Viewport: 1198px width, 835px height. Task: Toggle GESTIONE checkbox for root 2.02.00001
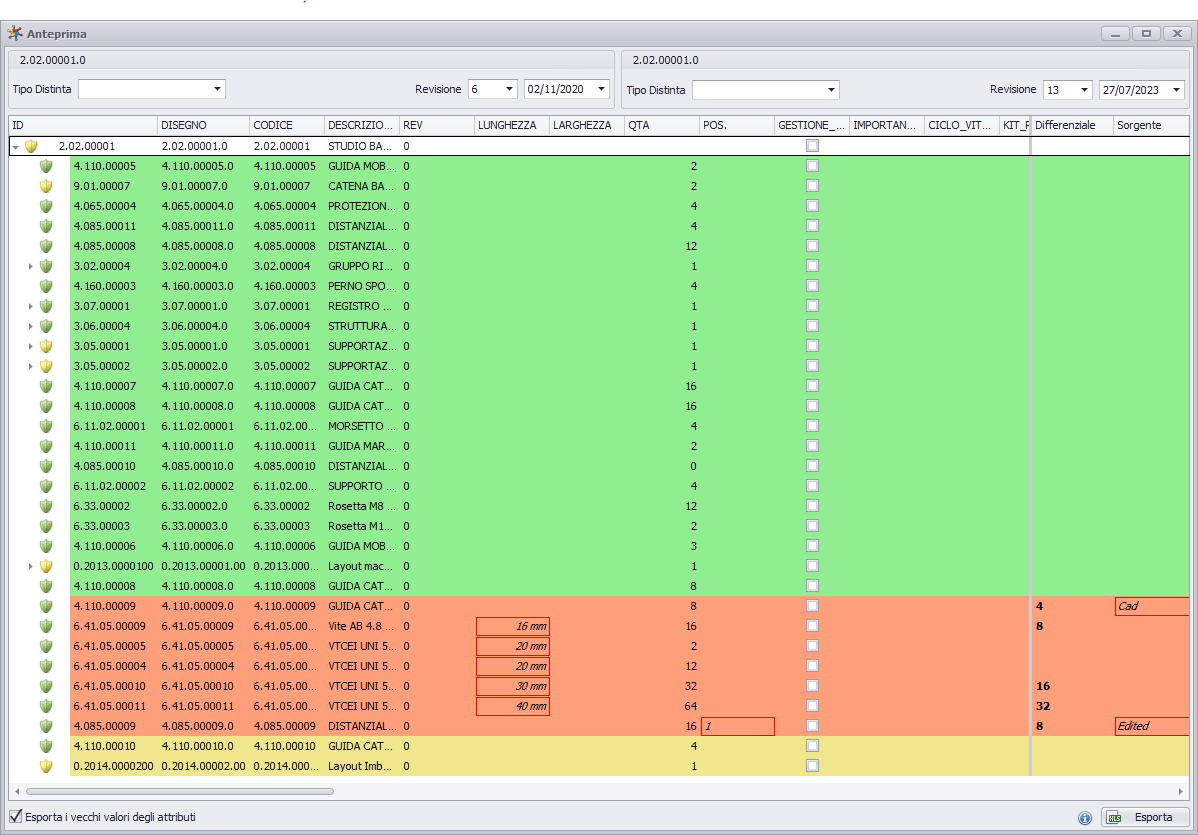tap(812, 145)
